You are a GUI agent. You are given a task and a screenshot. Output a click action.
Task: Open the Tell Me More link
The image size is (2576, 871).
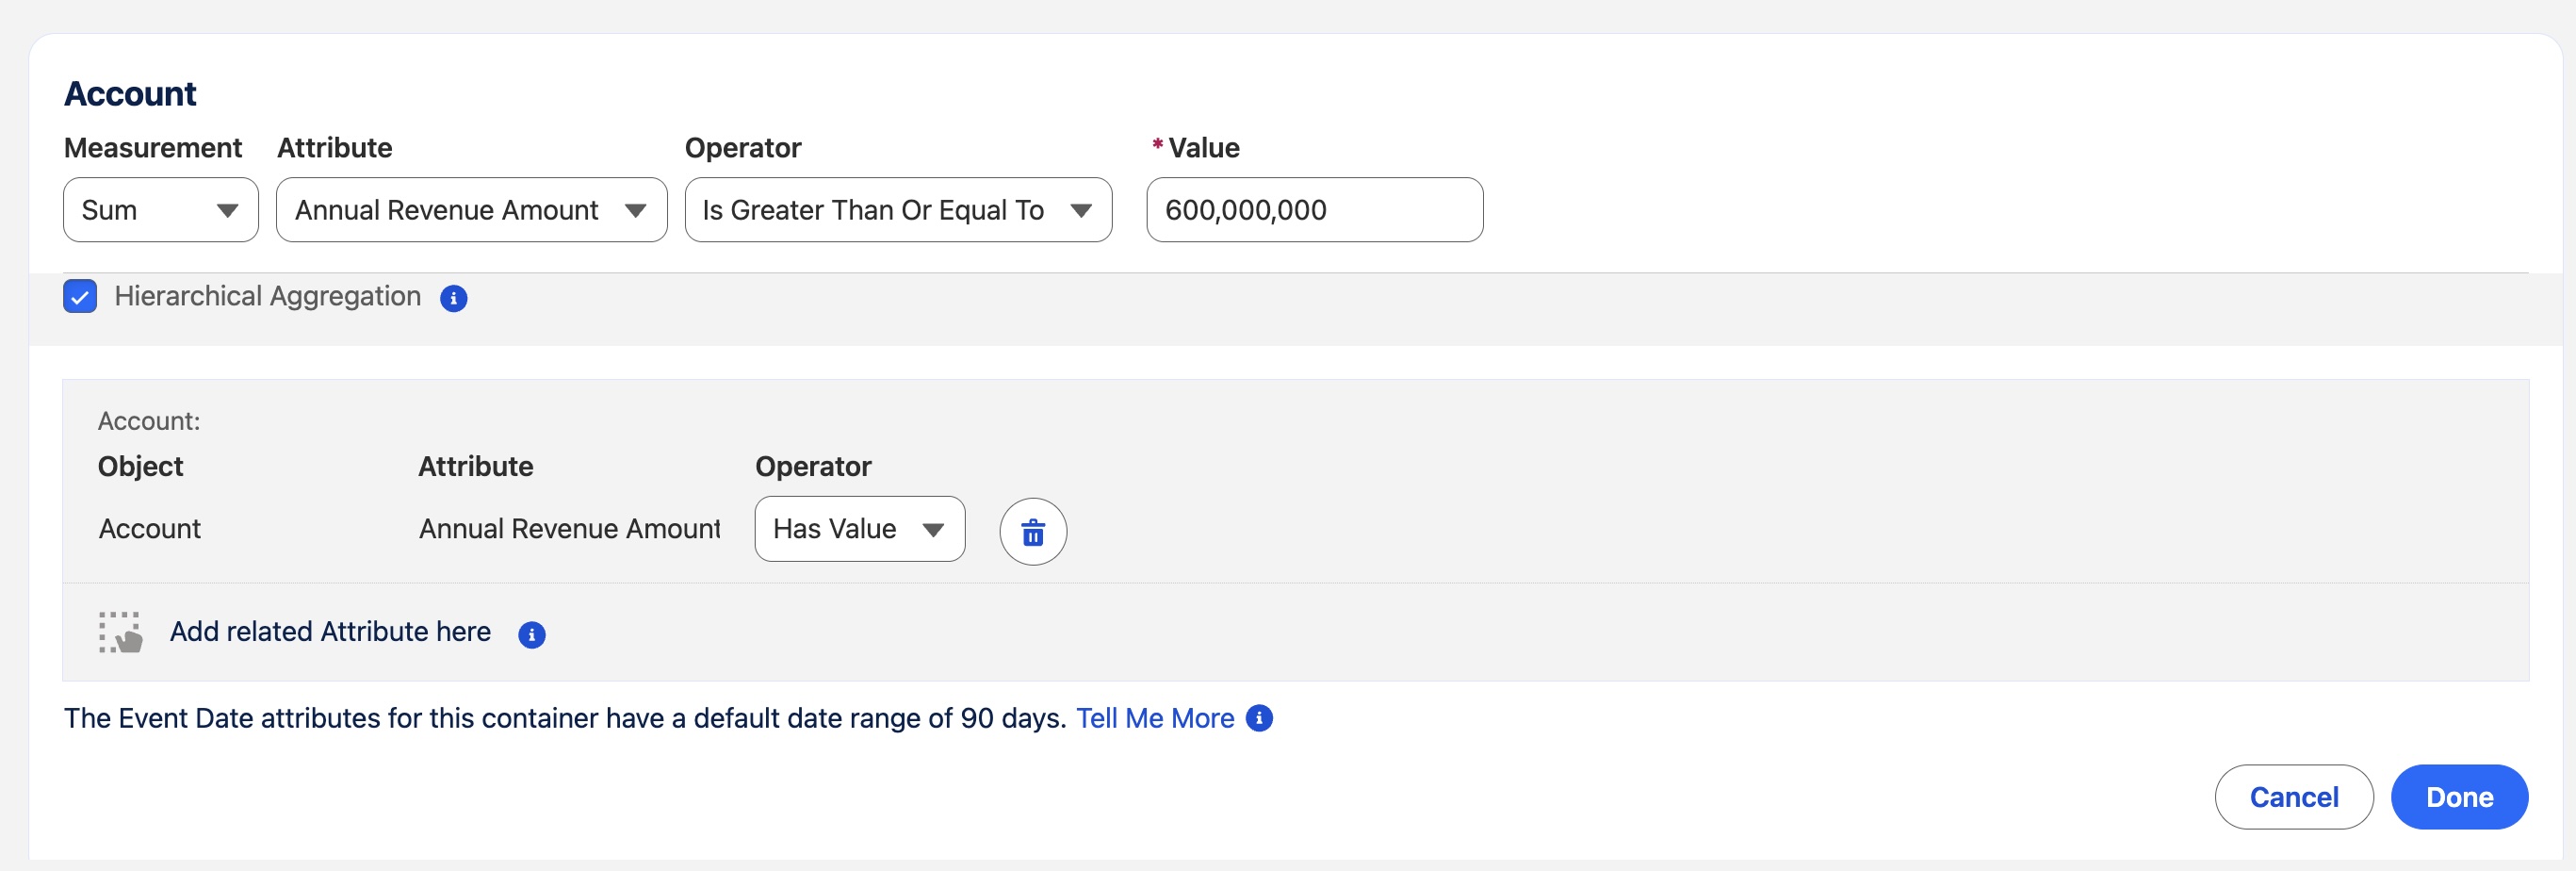1155,718
